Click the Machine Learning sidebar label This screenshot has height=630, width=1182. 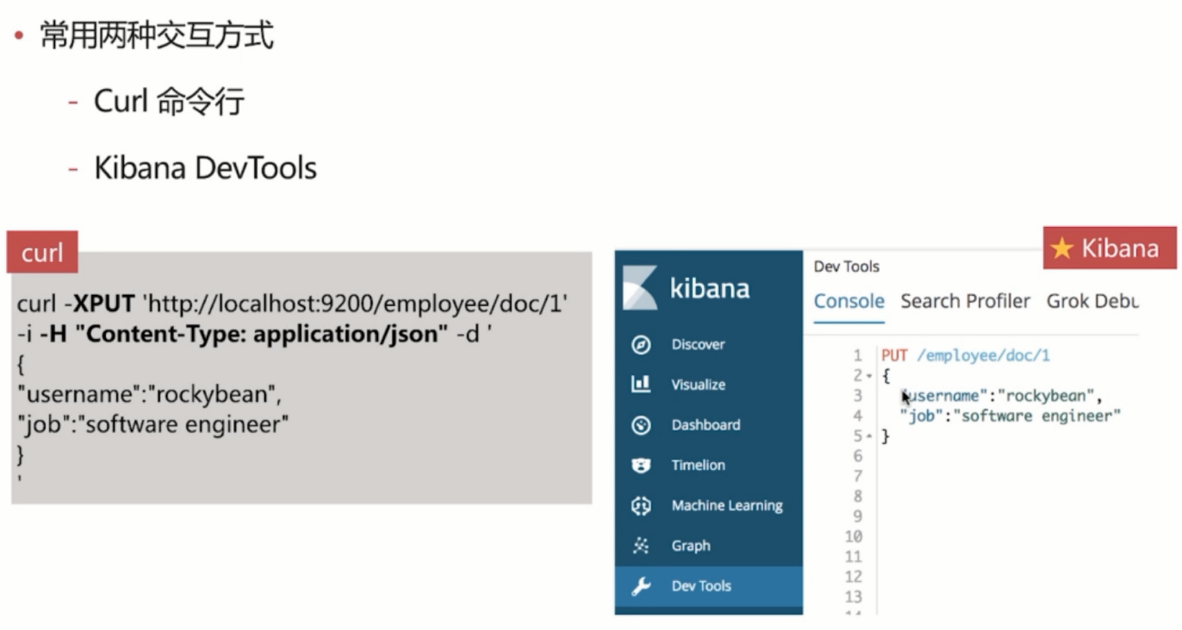(x=727, y=506)
